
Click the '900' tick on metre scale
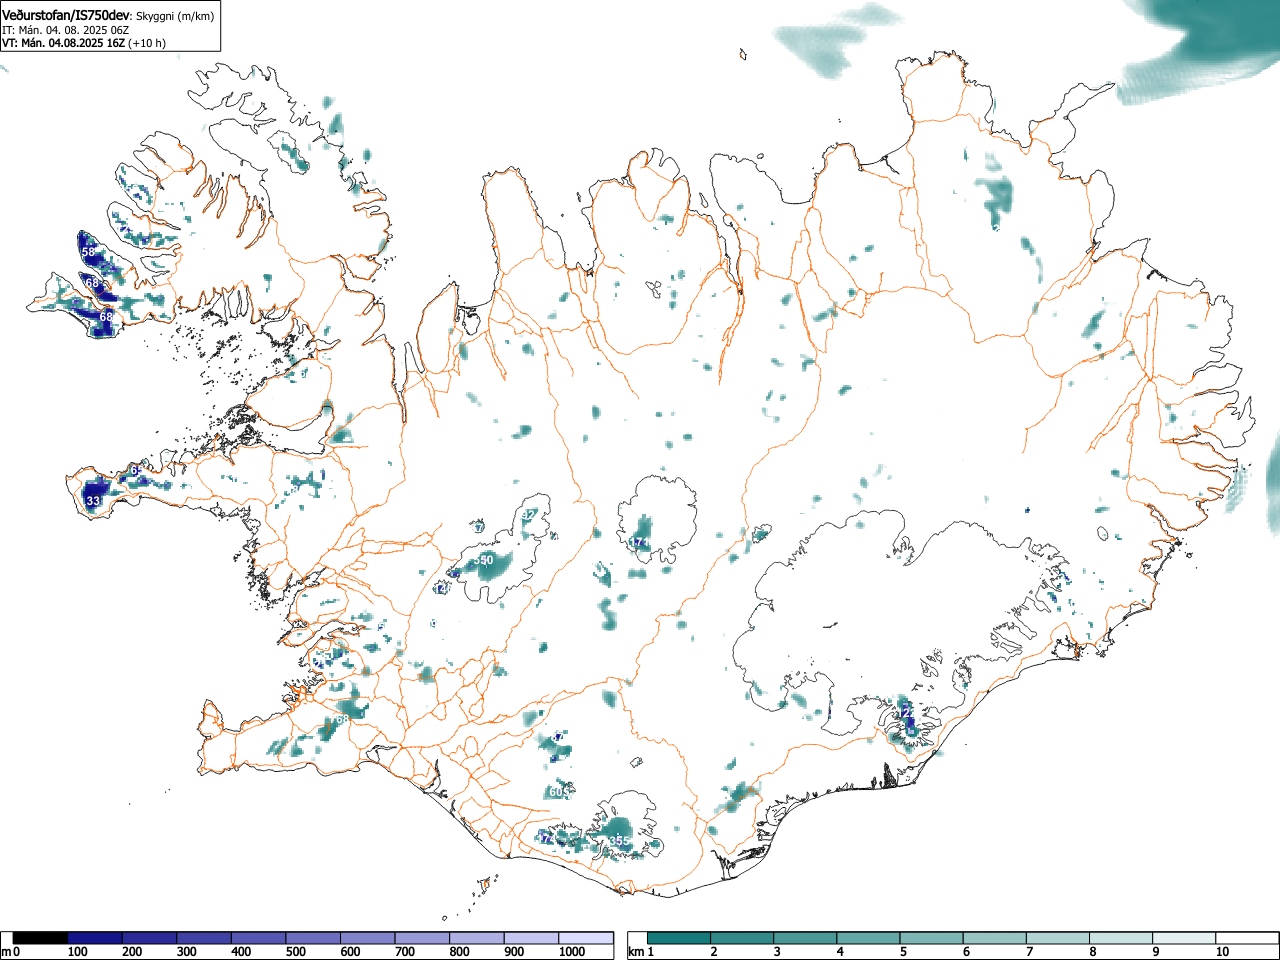(513, 952)
